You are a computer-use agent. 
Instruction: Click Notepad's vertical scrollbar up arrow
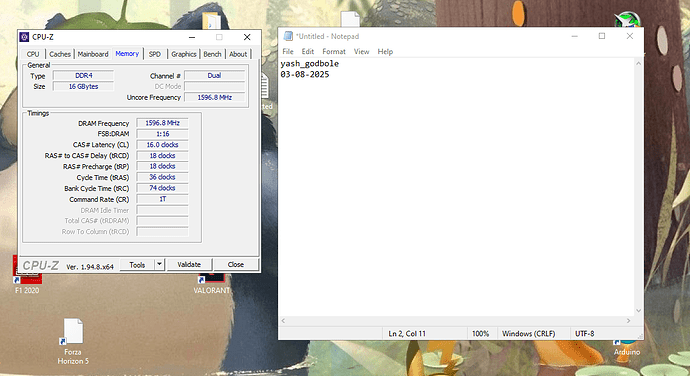click(x=639, y=64)
